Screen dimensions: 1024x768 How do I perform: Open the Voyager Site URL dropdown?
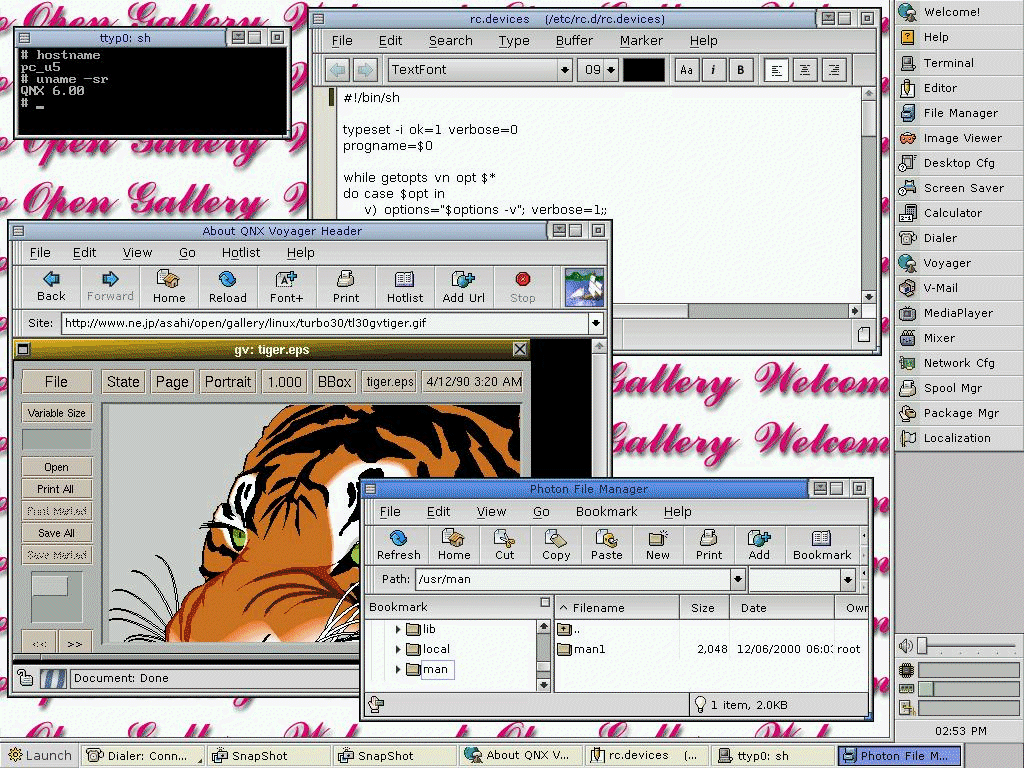(596, 323)
